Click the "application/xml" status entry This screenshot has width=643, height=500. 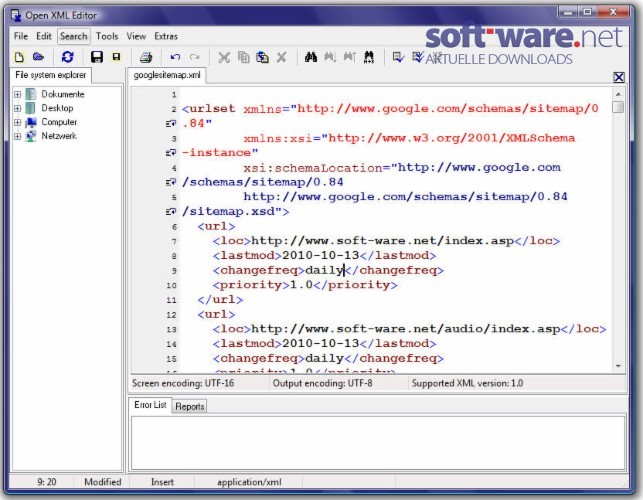(249, 482)
